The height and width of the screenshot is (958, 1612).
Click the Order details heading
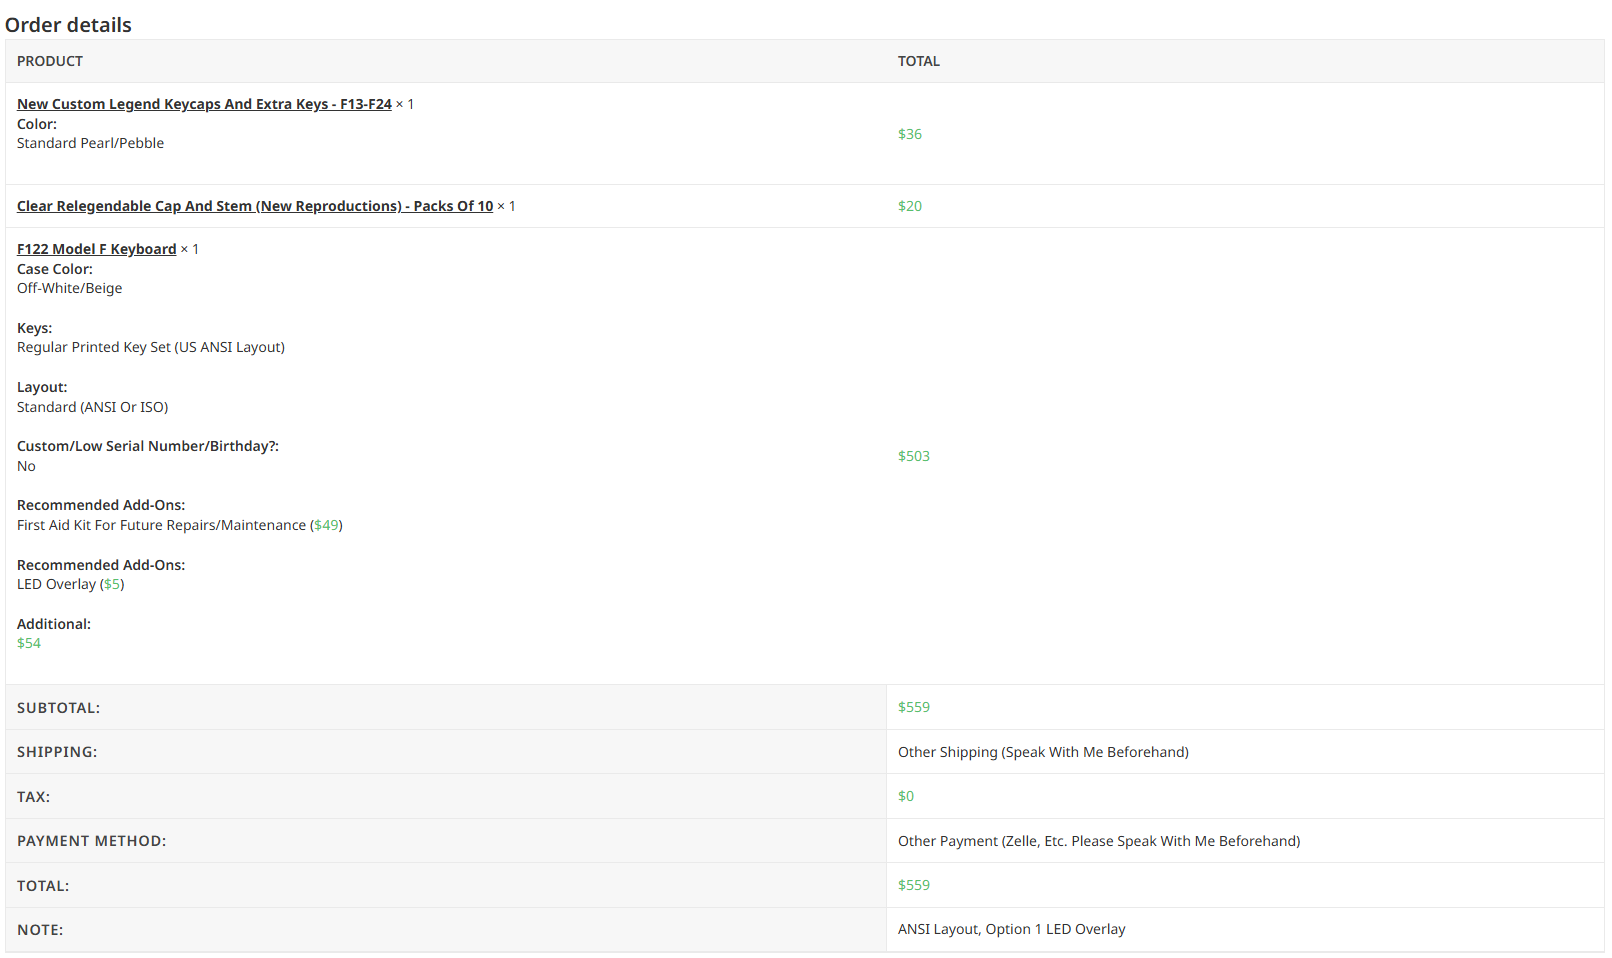coord(68,25)
